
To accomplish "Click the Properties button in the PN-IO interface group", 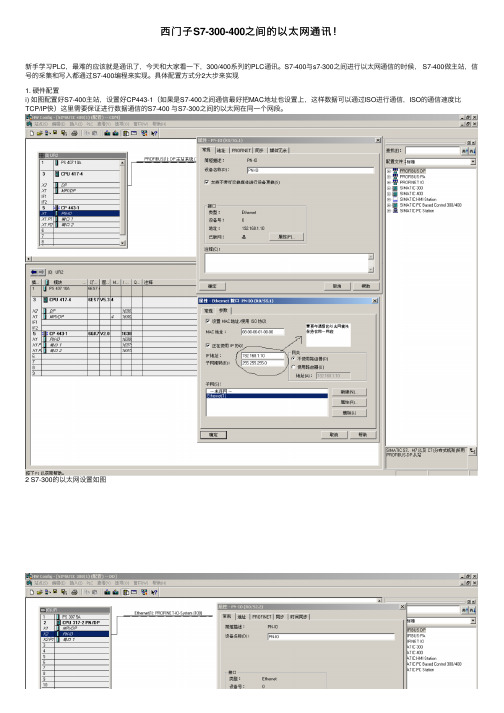I will pyautogui.click(x=286, y=237).
